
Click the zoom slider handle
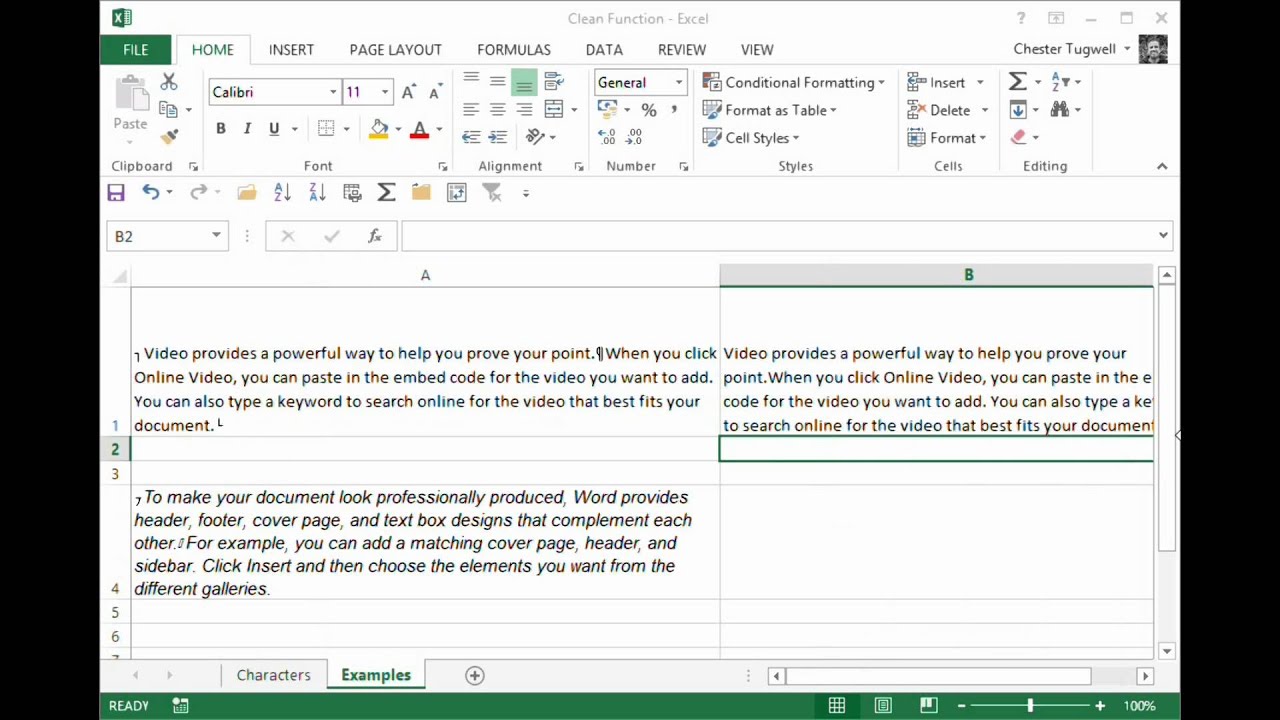point(1030,706)
